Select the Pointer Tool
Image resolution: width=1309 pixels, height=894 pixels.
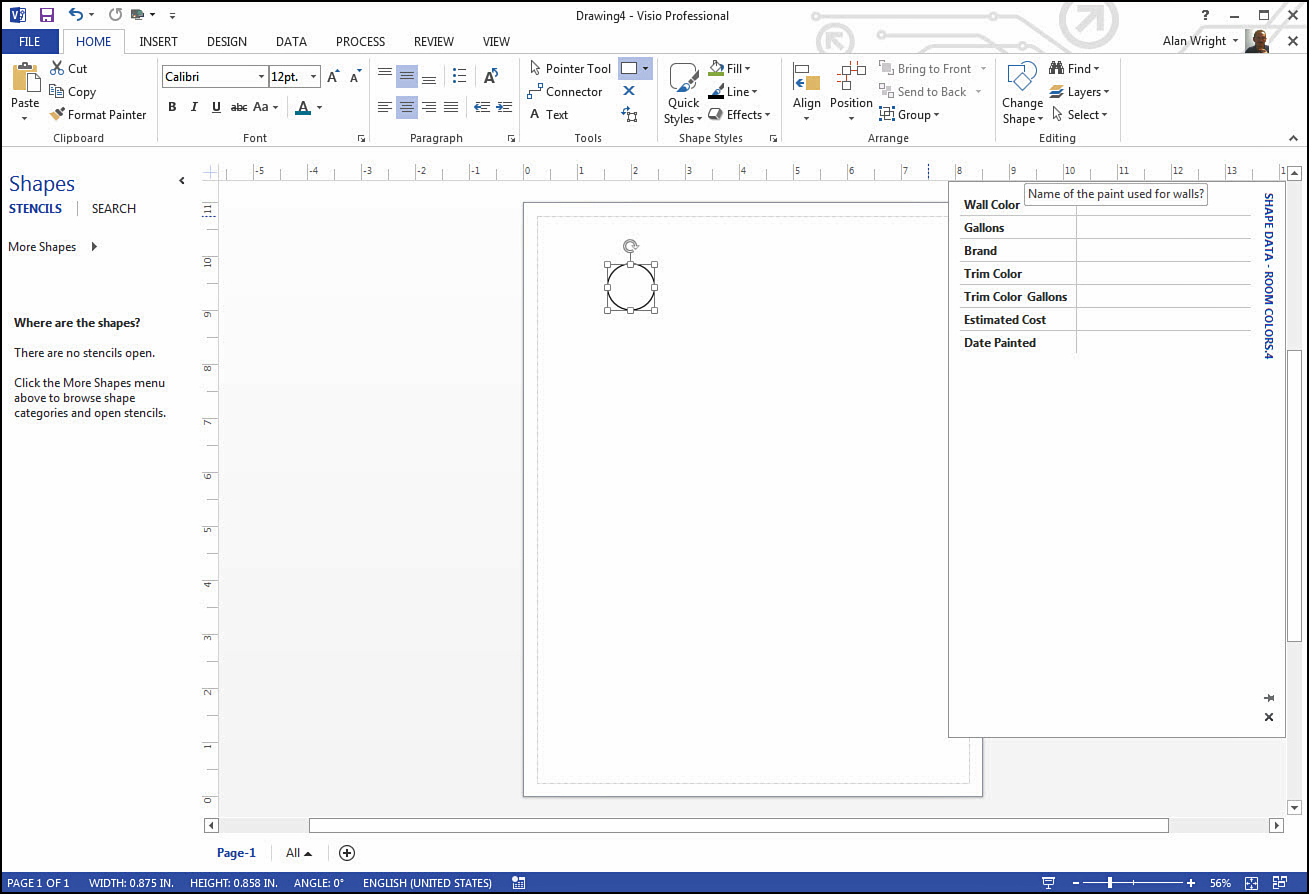click(x=569, y=69)
